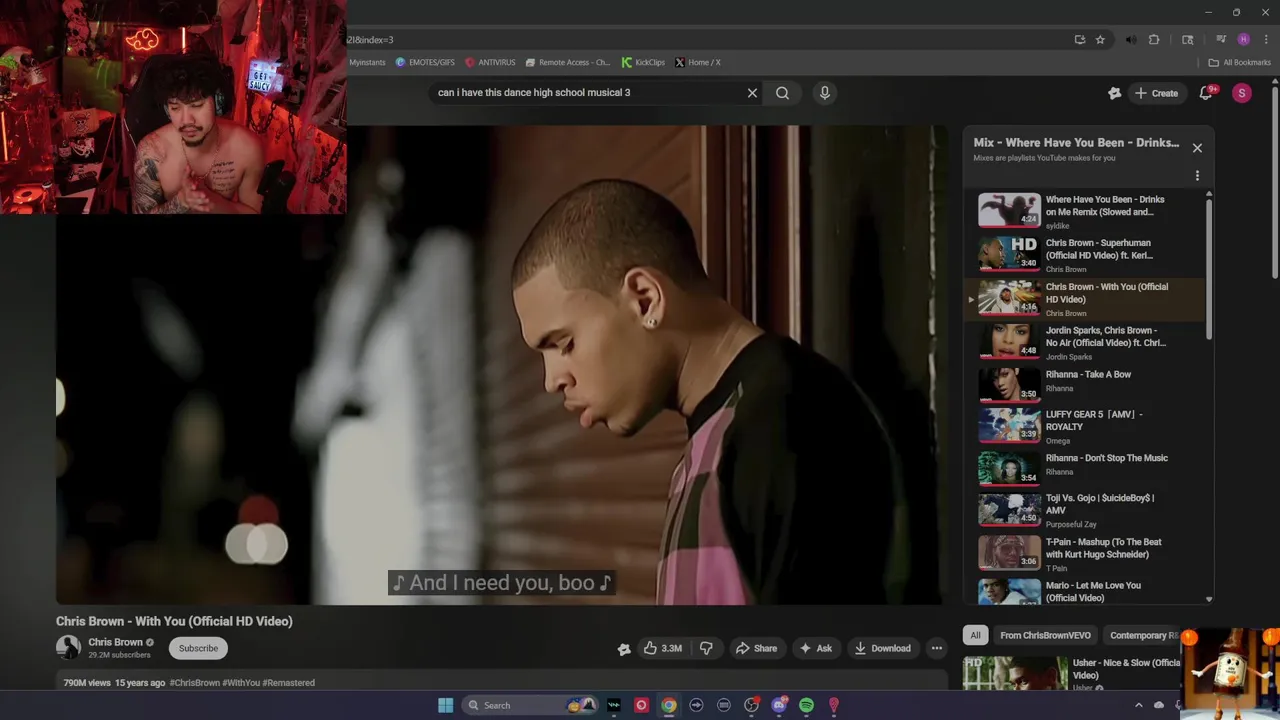Share the Chris Brown video
The width and height of the screenshot is (1280, 720).
point(756,648)
